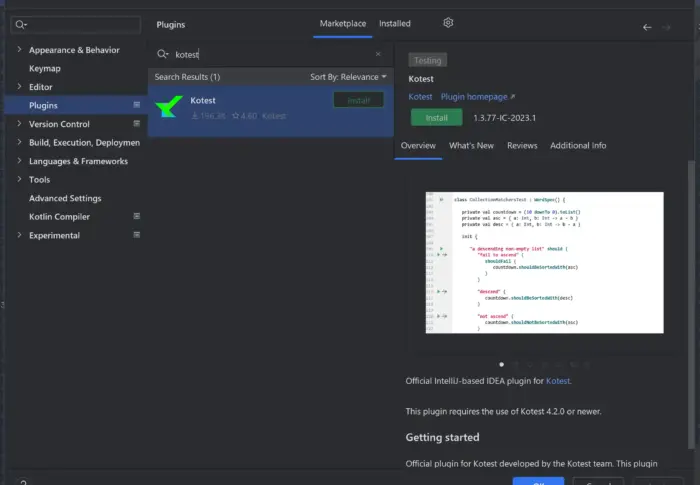The width and height of the screenshot is (700, 485).
Task: Click the Getting started heading
Action: pyautogui.click(x=442, y=437)
